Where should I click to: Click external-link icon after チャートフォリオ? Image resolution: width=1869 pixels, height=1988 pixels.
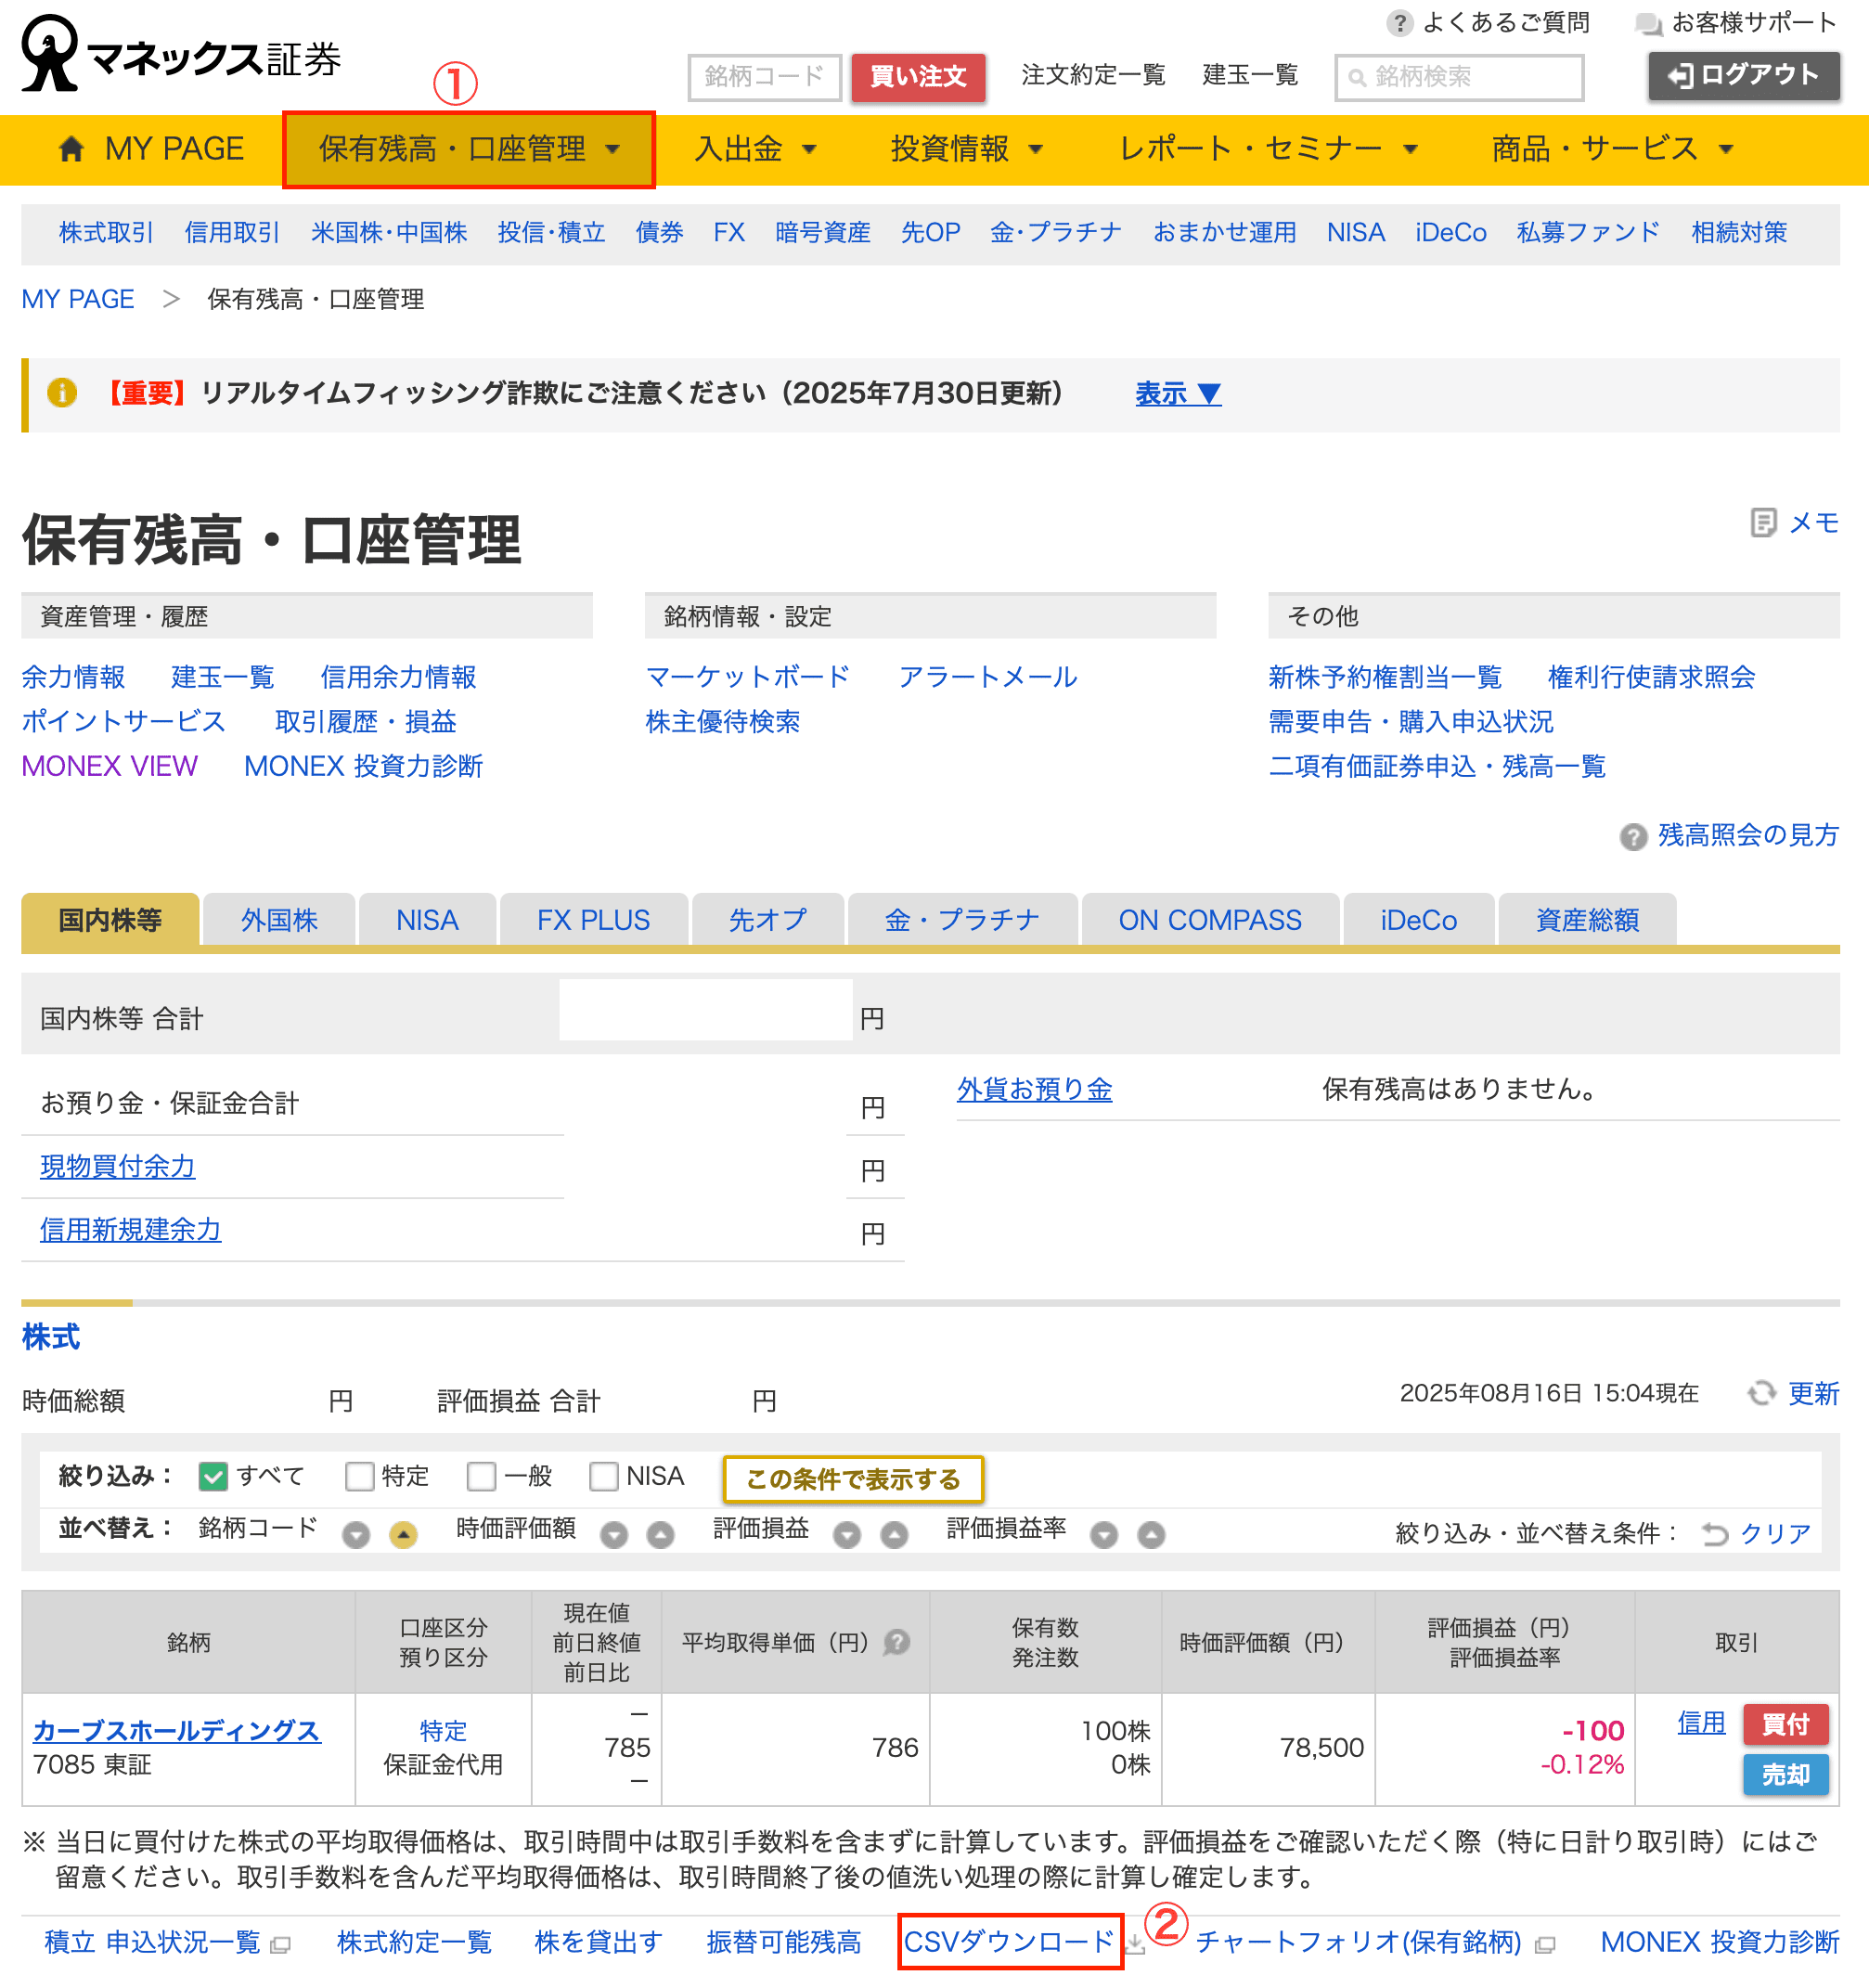point(1545,1945)
